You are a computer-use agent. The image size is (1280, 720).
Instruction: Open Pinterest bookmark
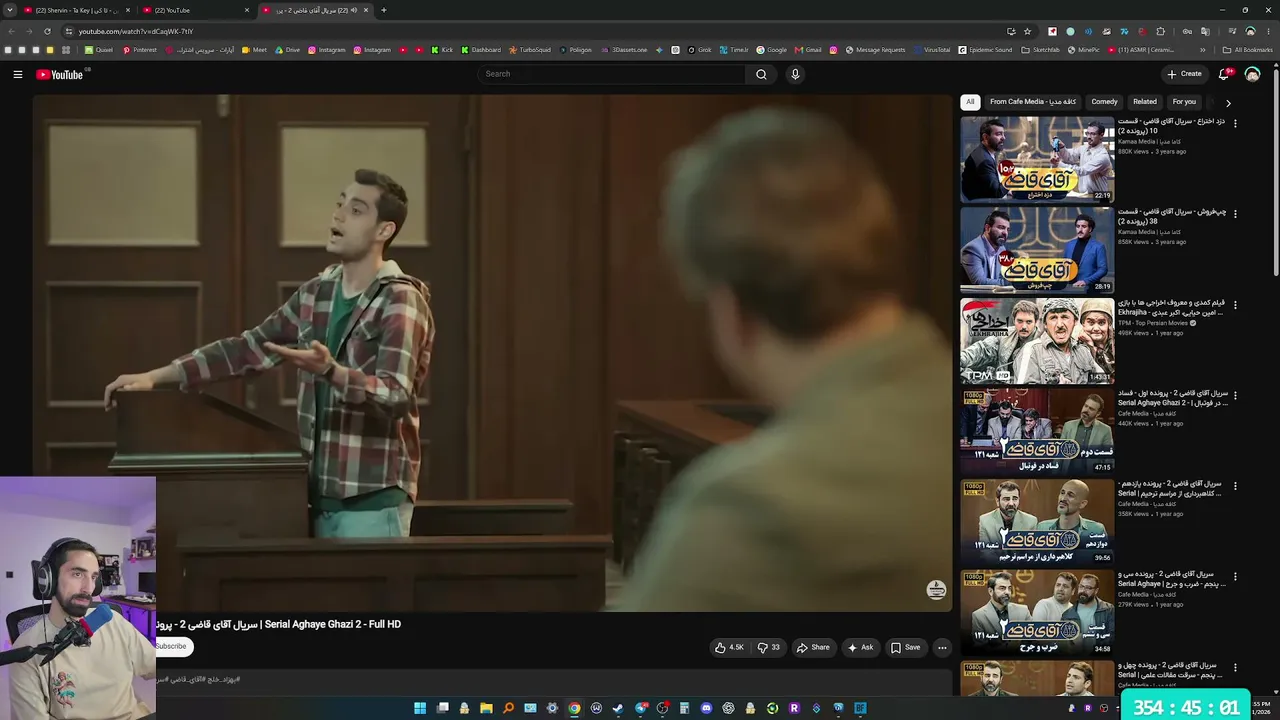click(x=140, y=50)
